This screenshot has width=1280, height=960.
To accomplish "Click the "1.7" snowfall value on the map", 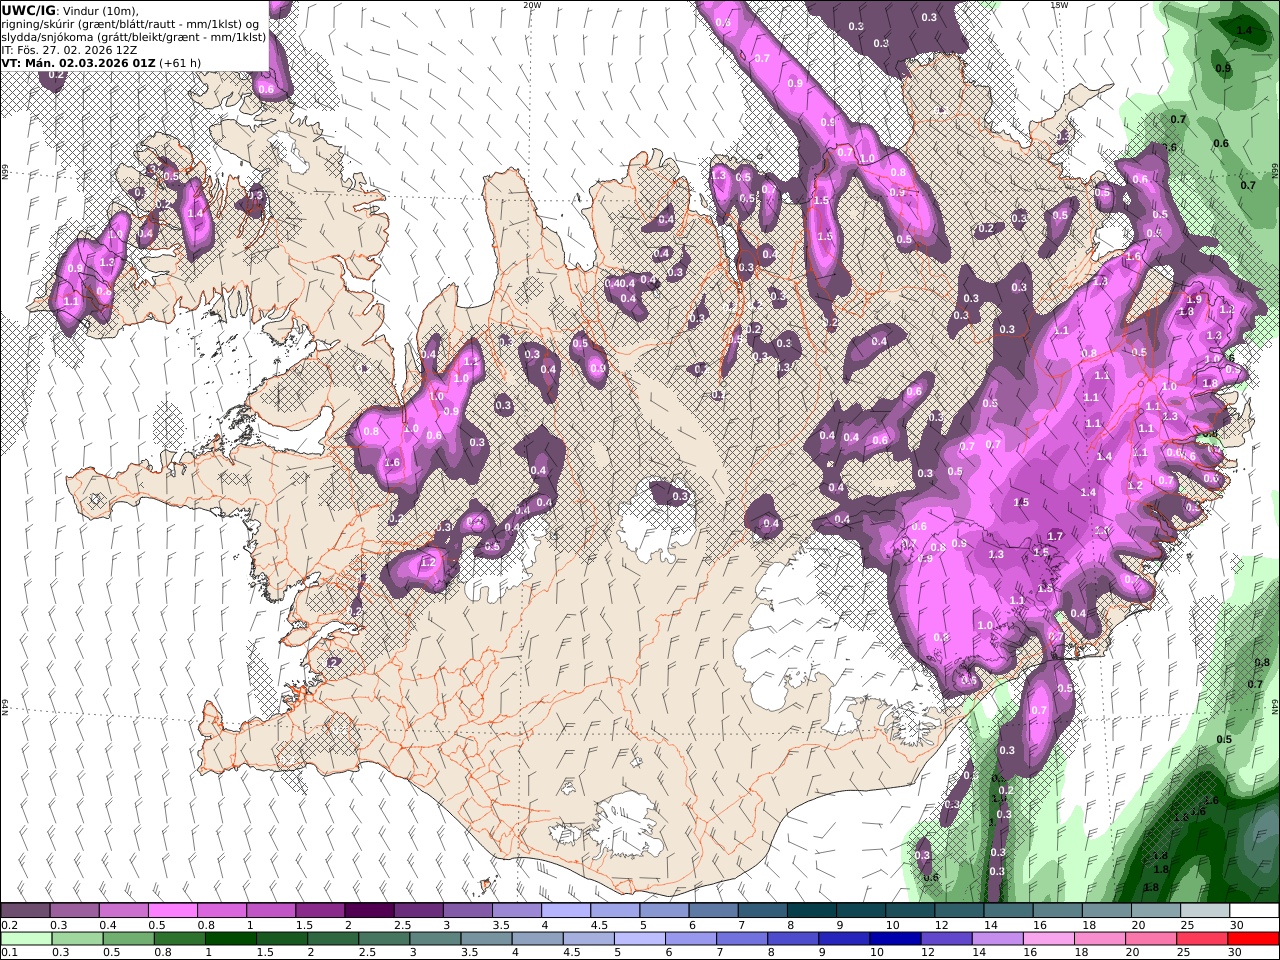I will tap(1055, 537).
